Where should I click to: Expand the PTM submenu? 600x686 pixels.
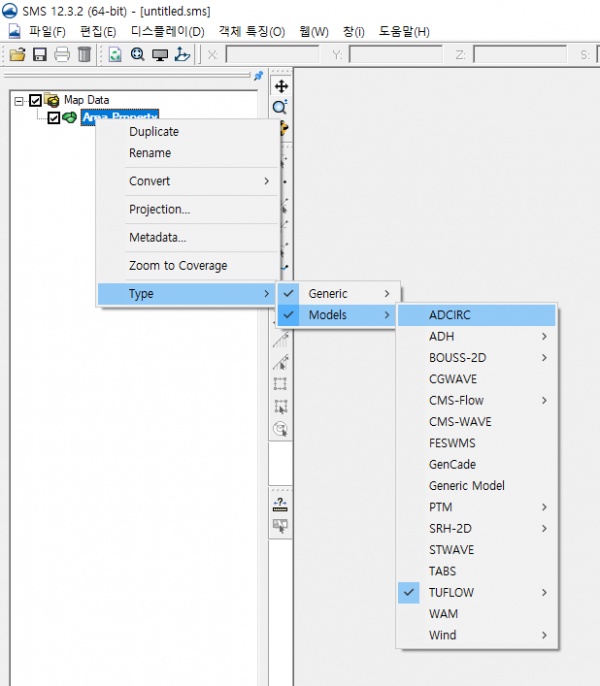(x=477, y=507)
